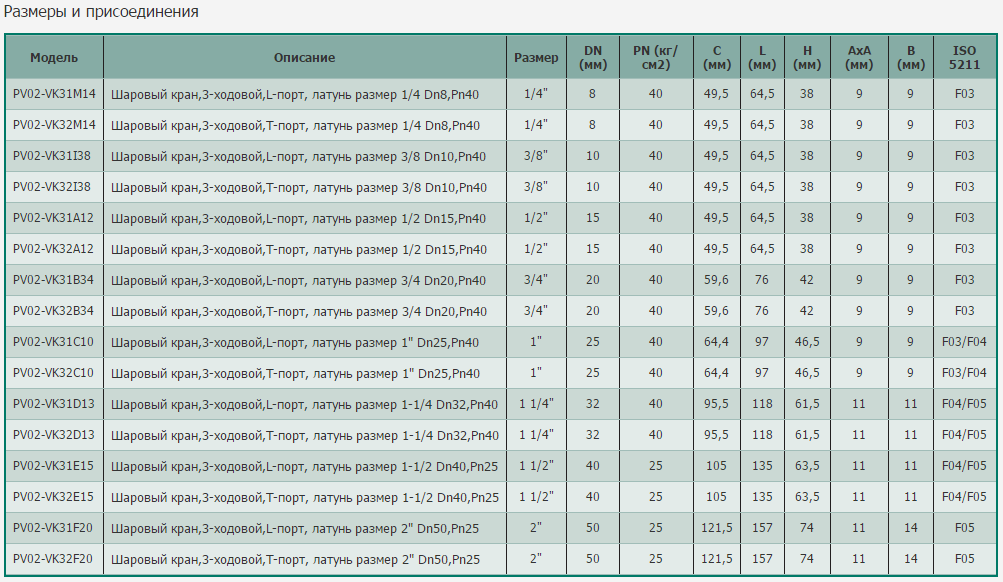Select model cell PV02-VK31I38
1003x582 pixels.
[54, 156]
